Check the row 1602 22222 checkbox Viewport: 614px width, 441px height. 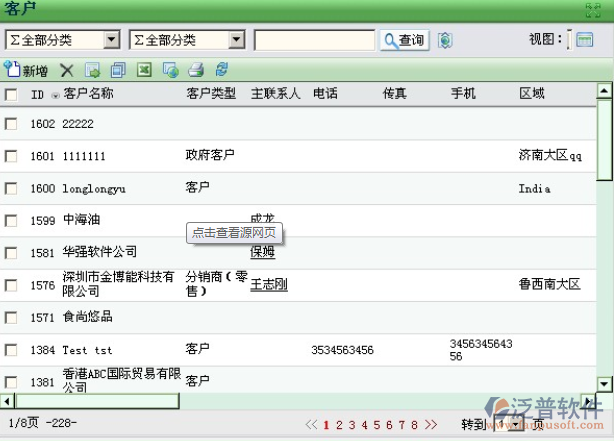[11, 124]
